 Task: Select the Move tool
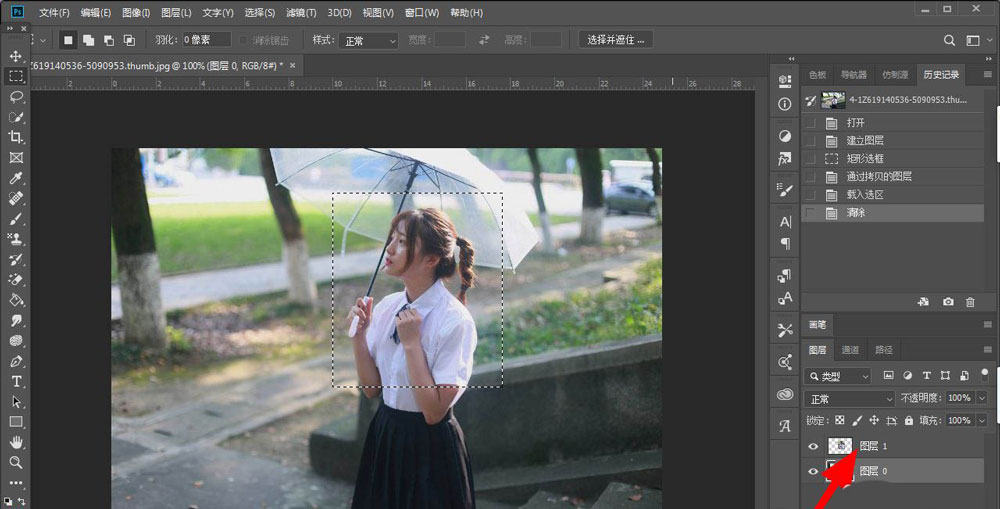(x=16, y=55)
